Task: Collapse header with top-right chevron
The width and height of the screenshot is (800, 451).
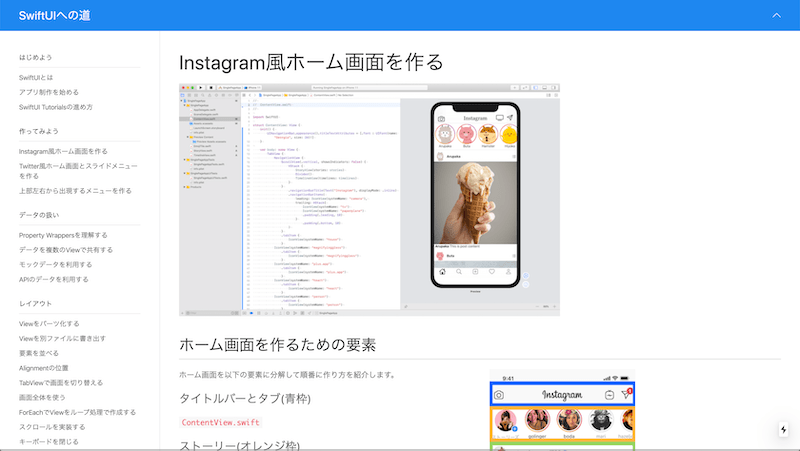Action: pos(777,15)
